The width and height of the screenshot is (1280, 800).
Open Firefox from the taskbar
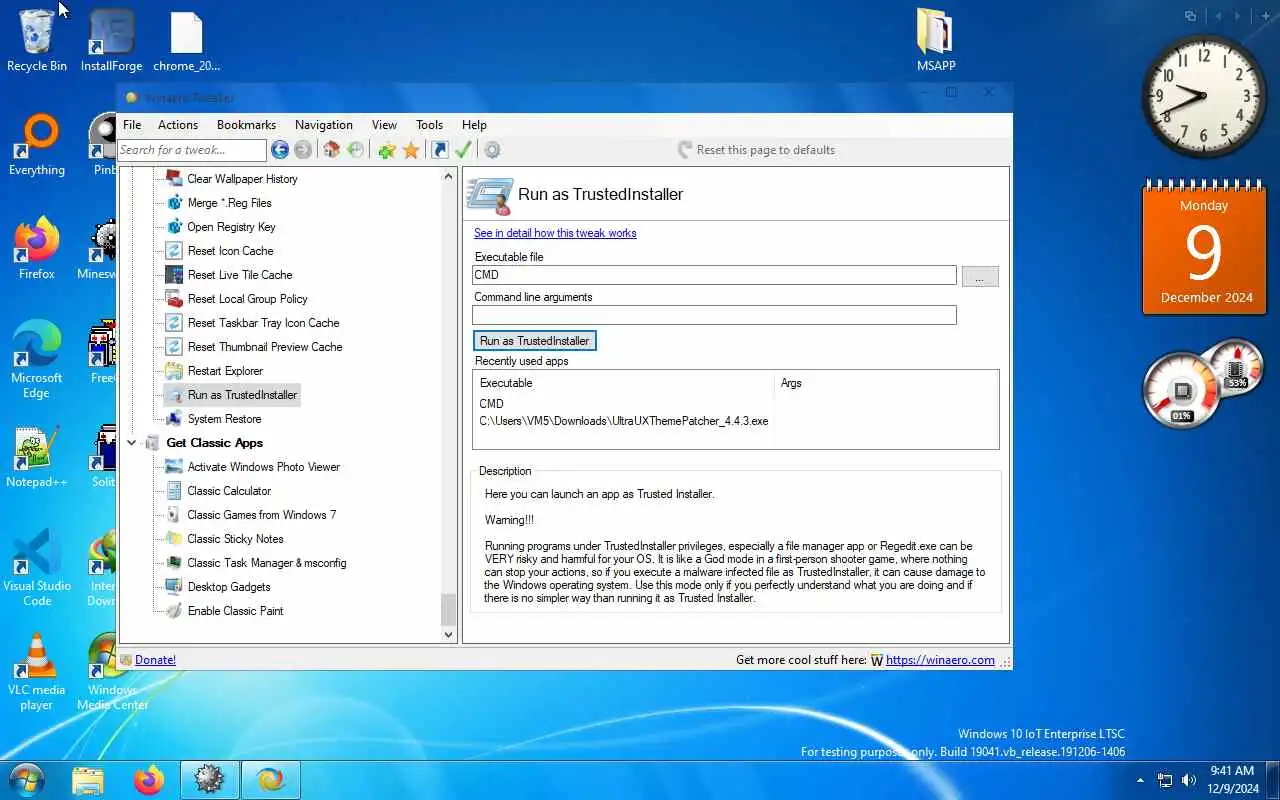149,780
